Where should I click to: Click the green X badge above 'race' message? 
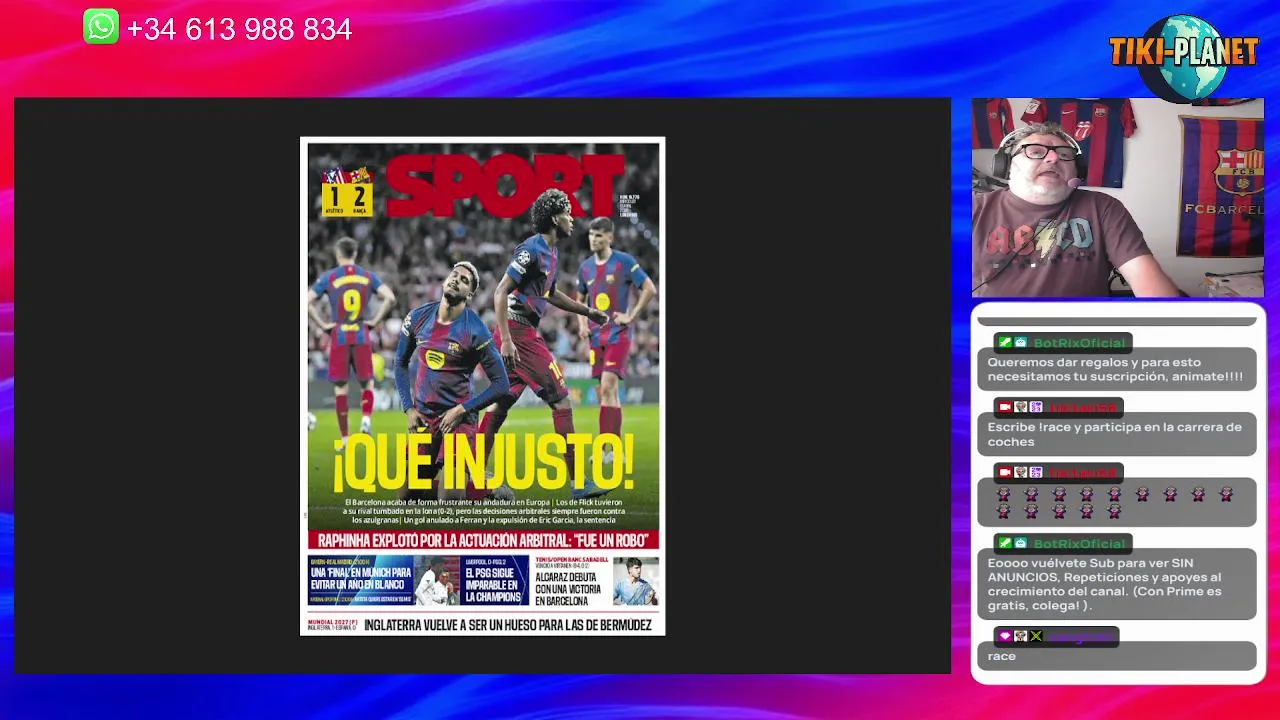click(1036, 636)
